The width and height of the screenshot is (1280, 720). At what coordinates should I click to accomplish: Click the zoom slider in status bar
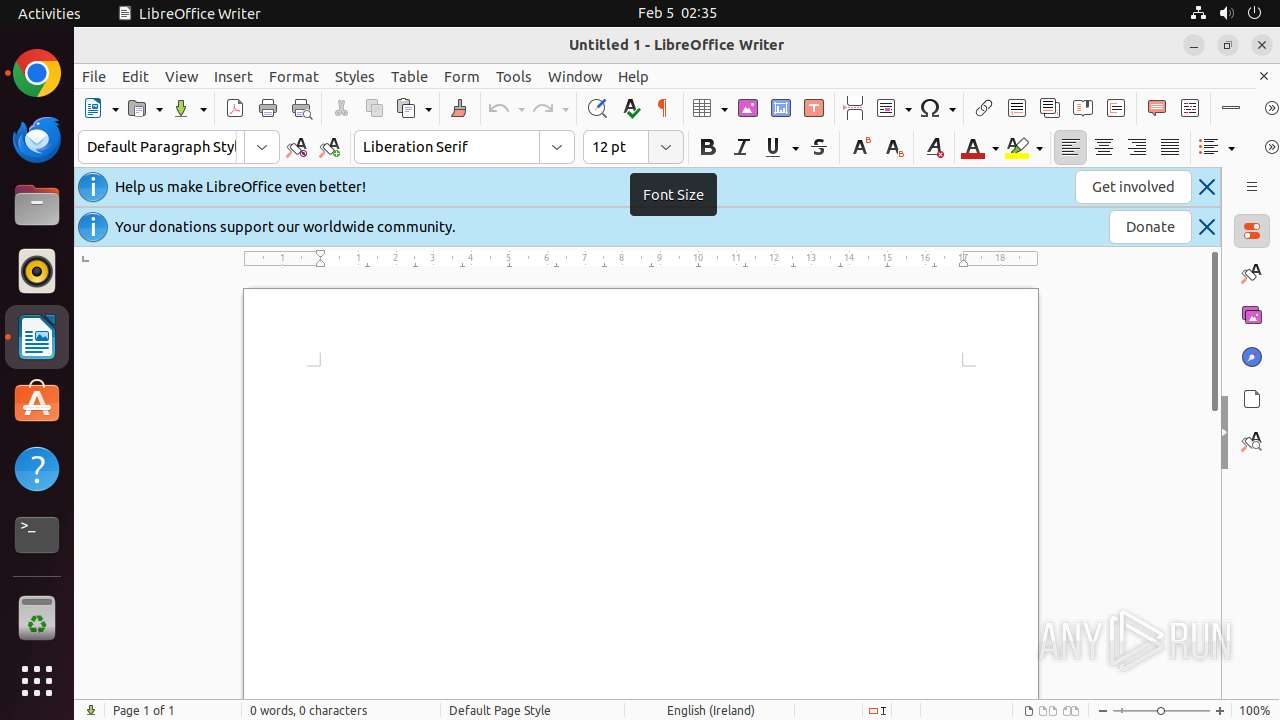point(1161,711)
